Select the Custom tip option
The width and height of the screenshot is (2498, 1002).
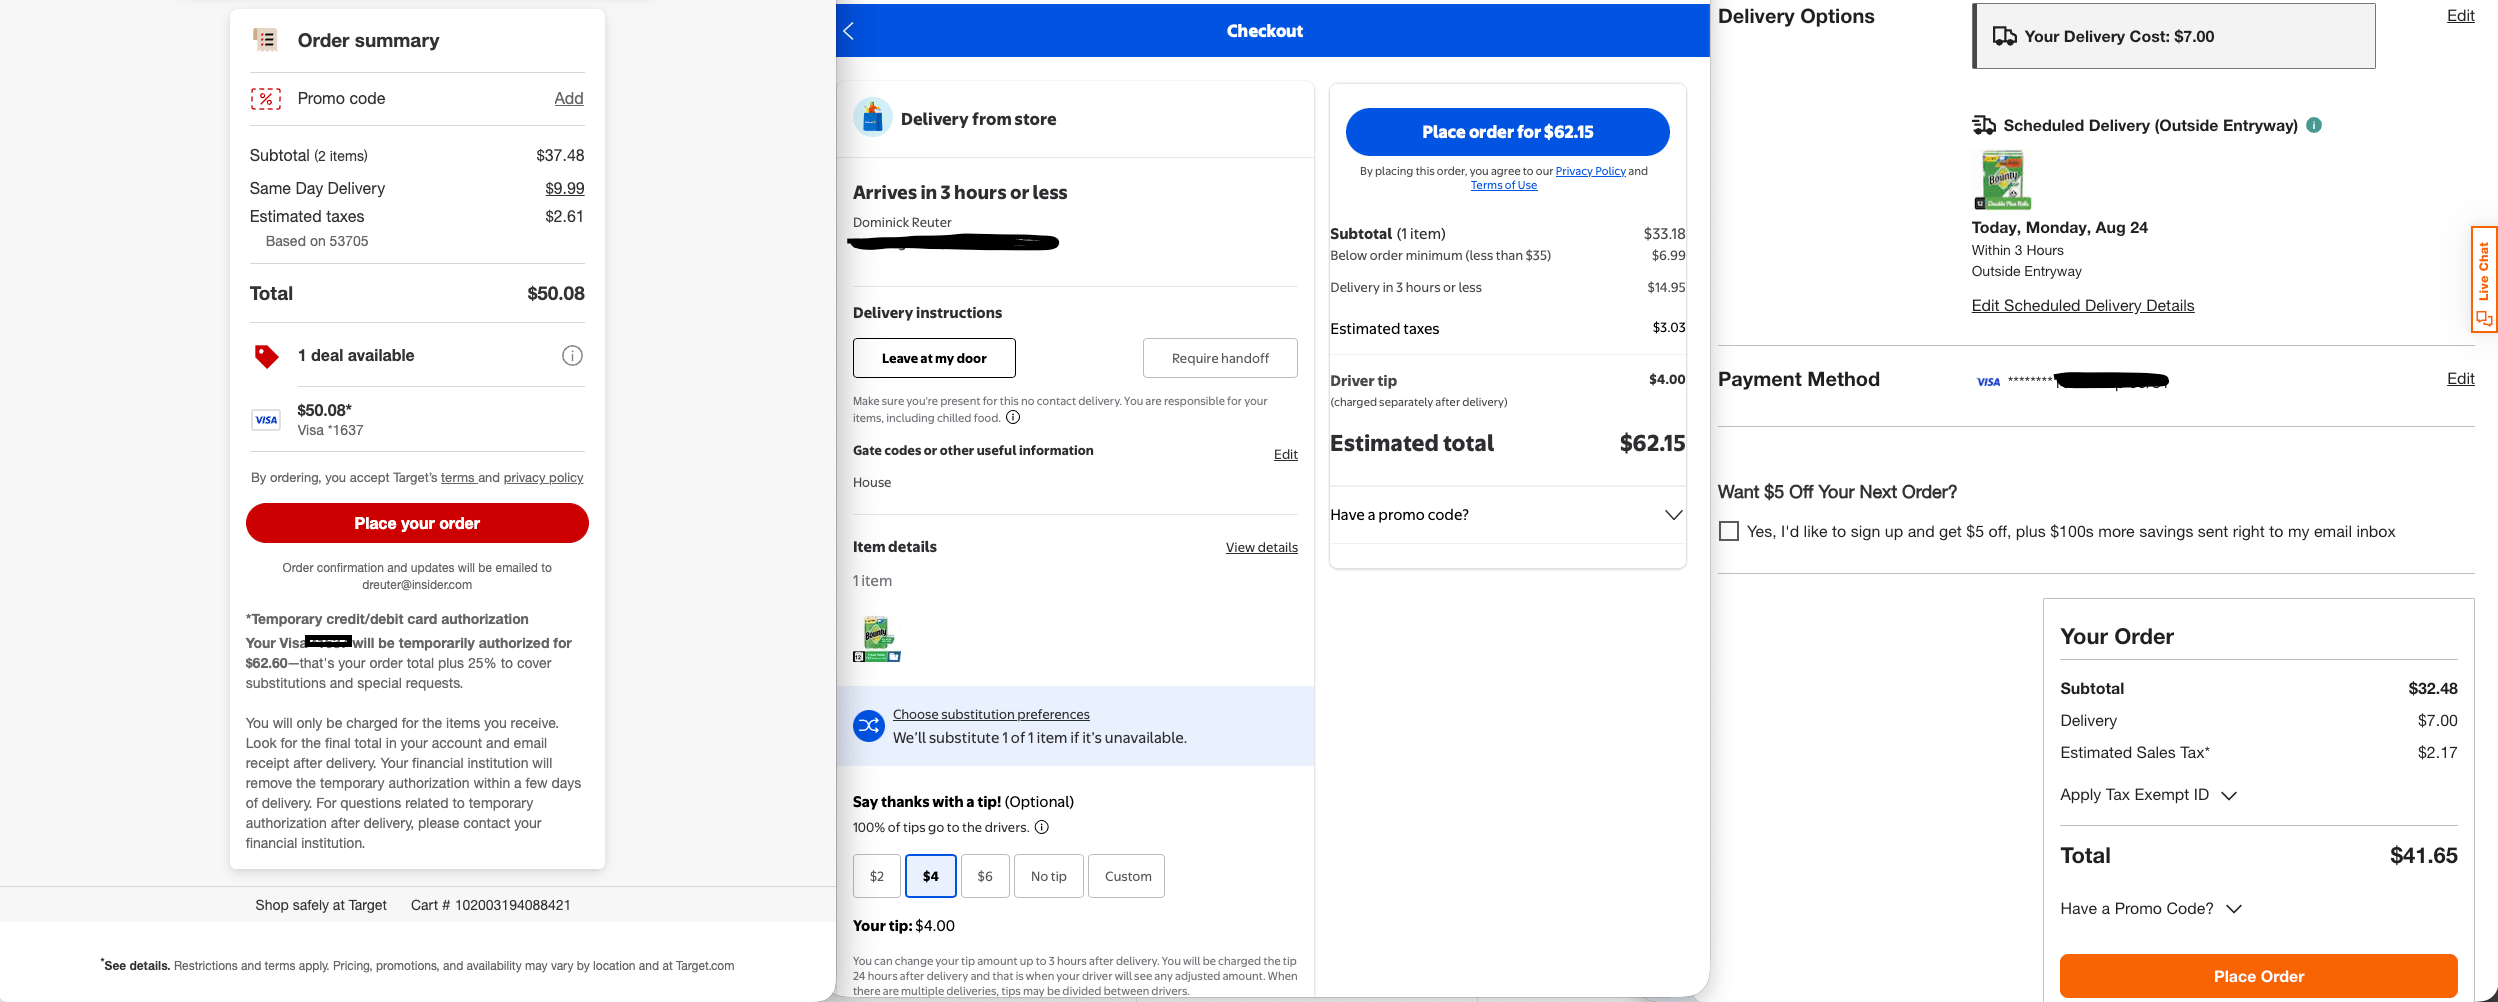tap(1127, 876)
